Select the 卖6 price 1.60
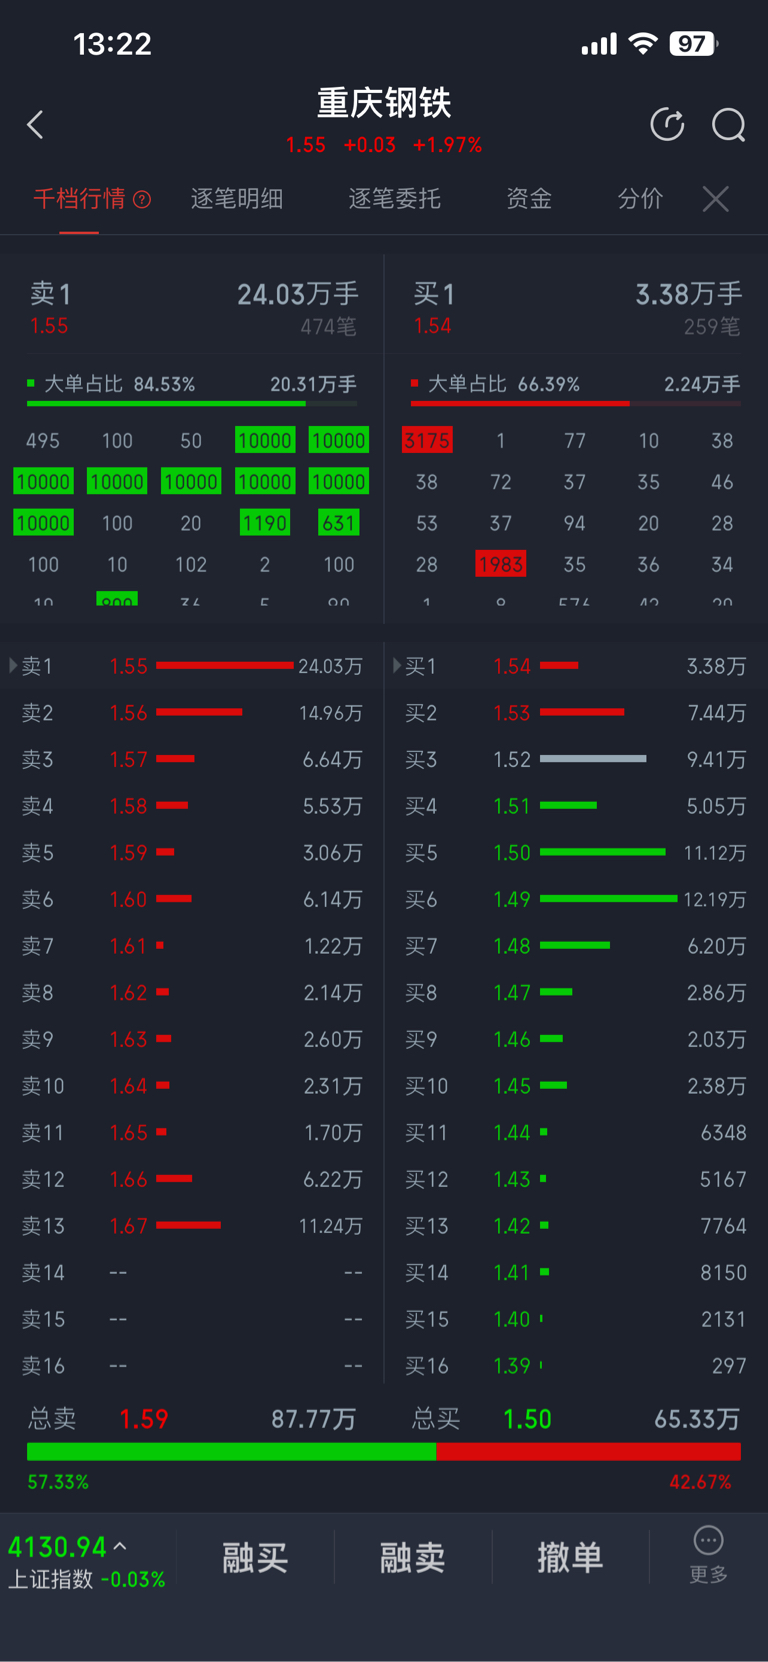768x1662 pixels. (128, 900)
